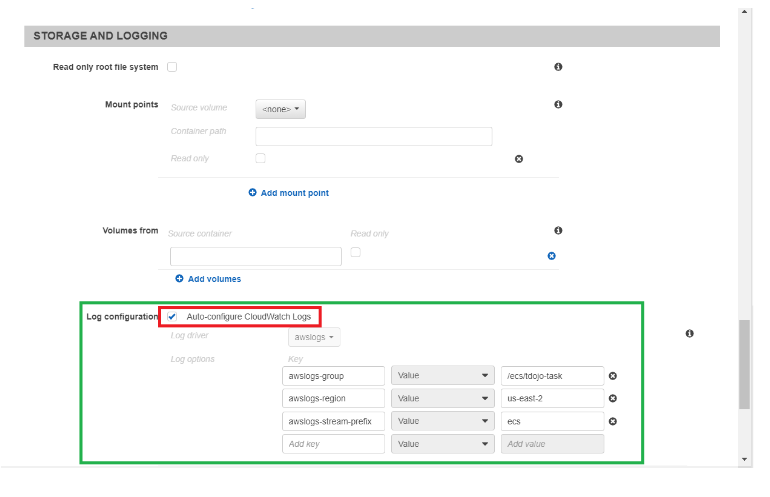Click info icon beside Mount points
The image size is (770, 497).
(558, 105)
